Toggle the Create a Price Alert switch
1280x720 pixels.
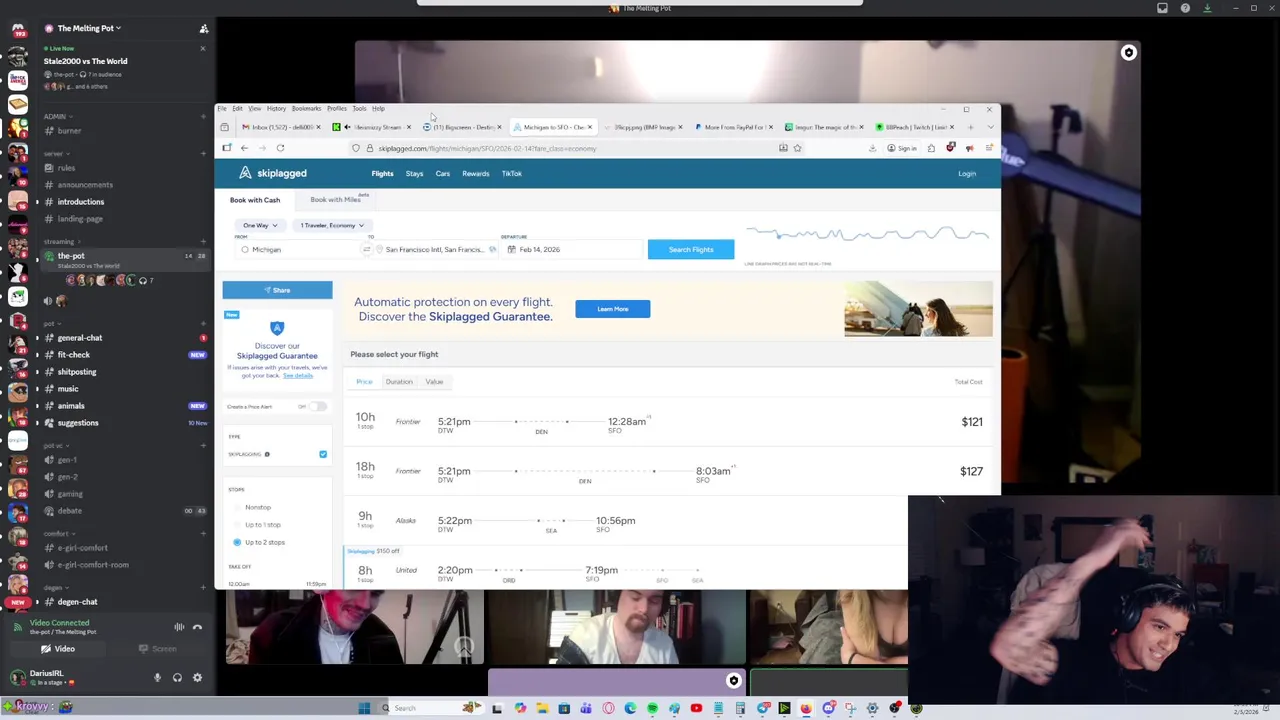[317, 407]
